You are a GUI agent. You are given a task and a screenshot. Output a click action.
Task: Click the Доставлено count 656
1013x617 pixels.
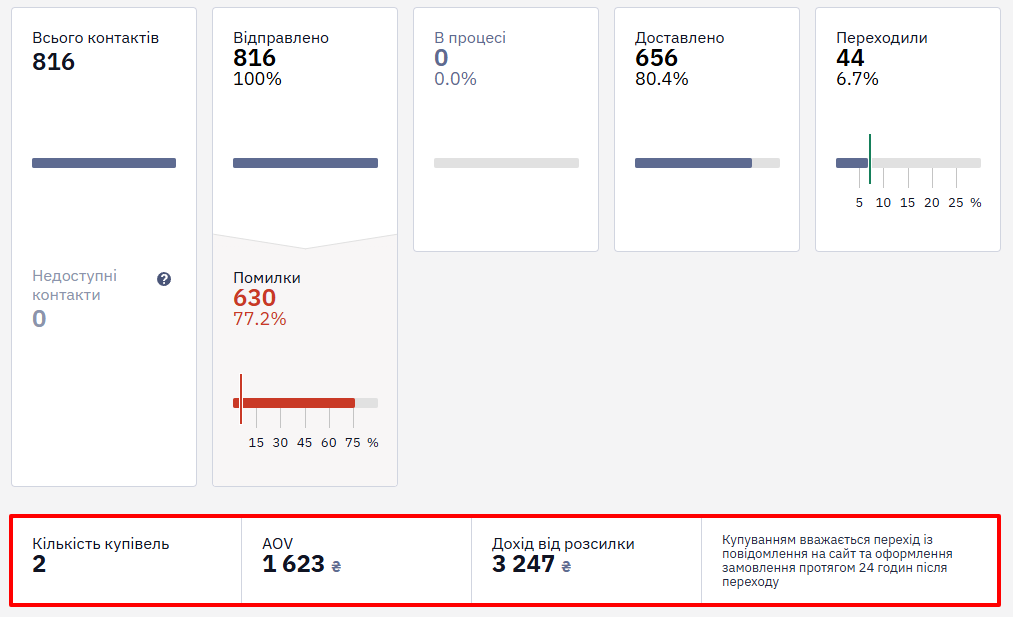[x=656, y=58]
